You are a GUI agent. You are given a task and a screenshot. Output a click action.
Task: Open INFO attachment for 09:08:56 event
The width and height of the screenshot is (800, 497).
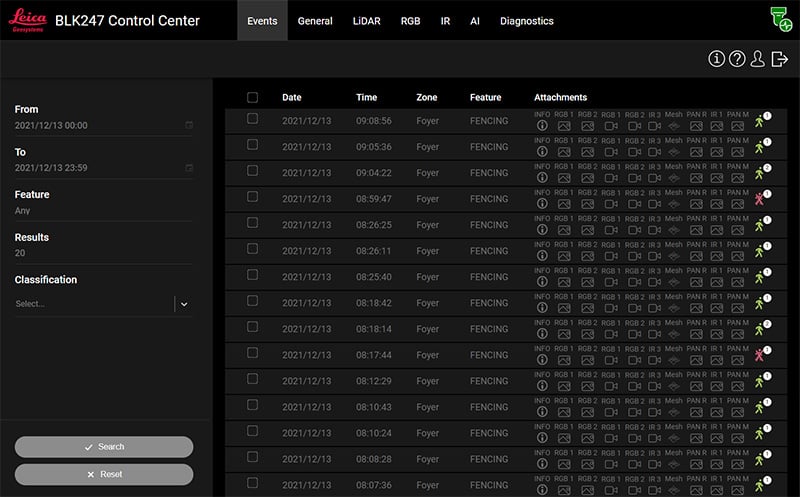click(x=542, y=125)
